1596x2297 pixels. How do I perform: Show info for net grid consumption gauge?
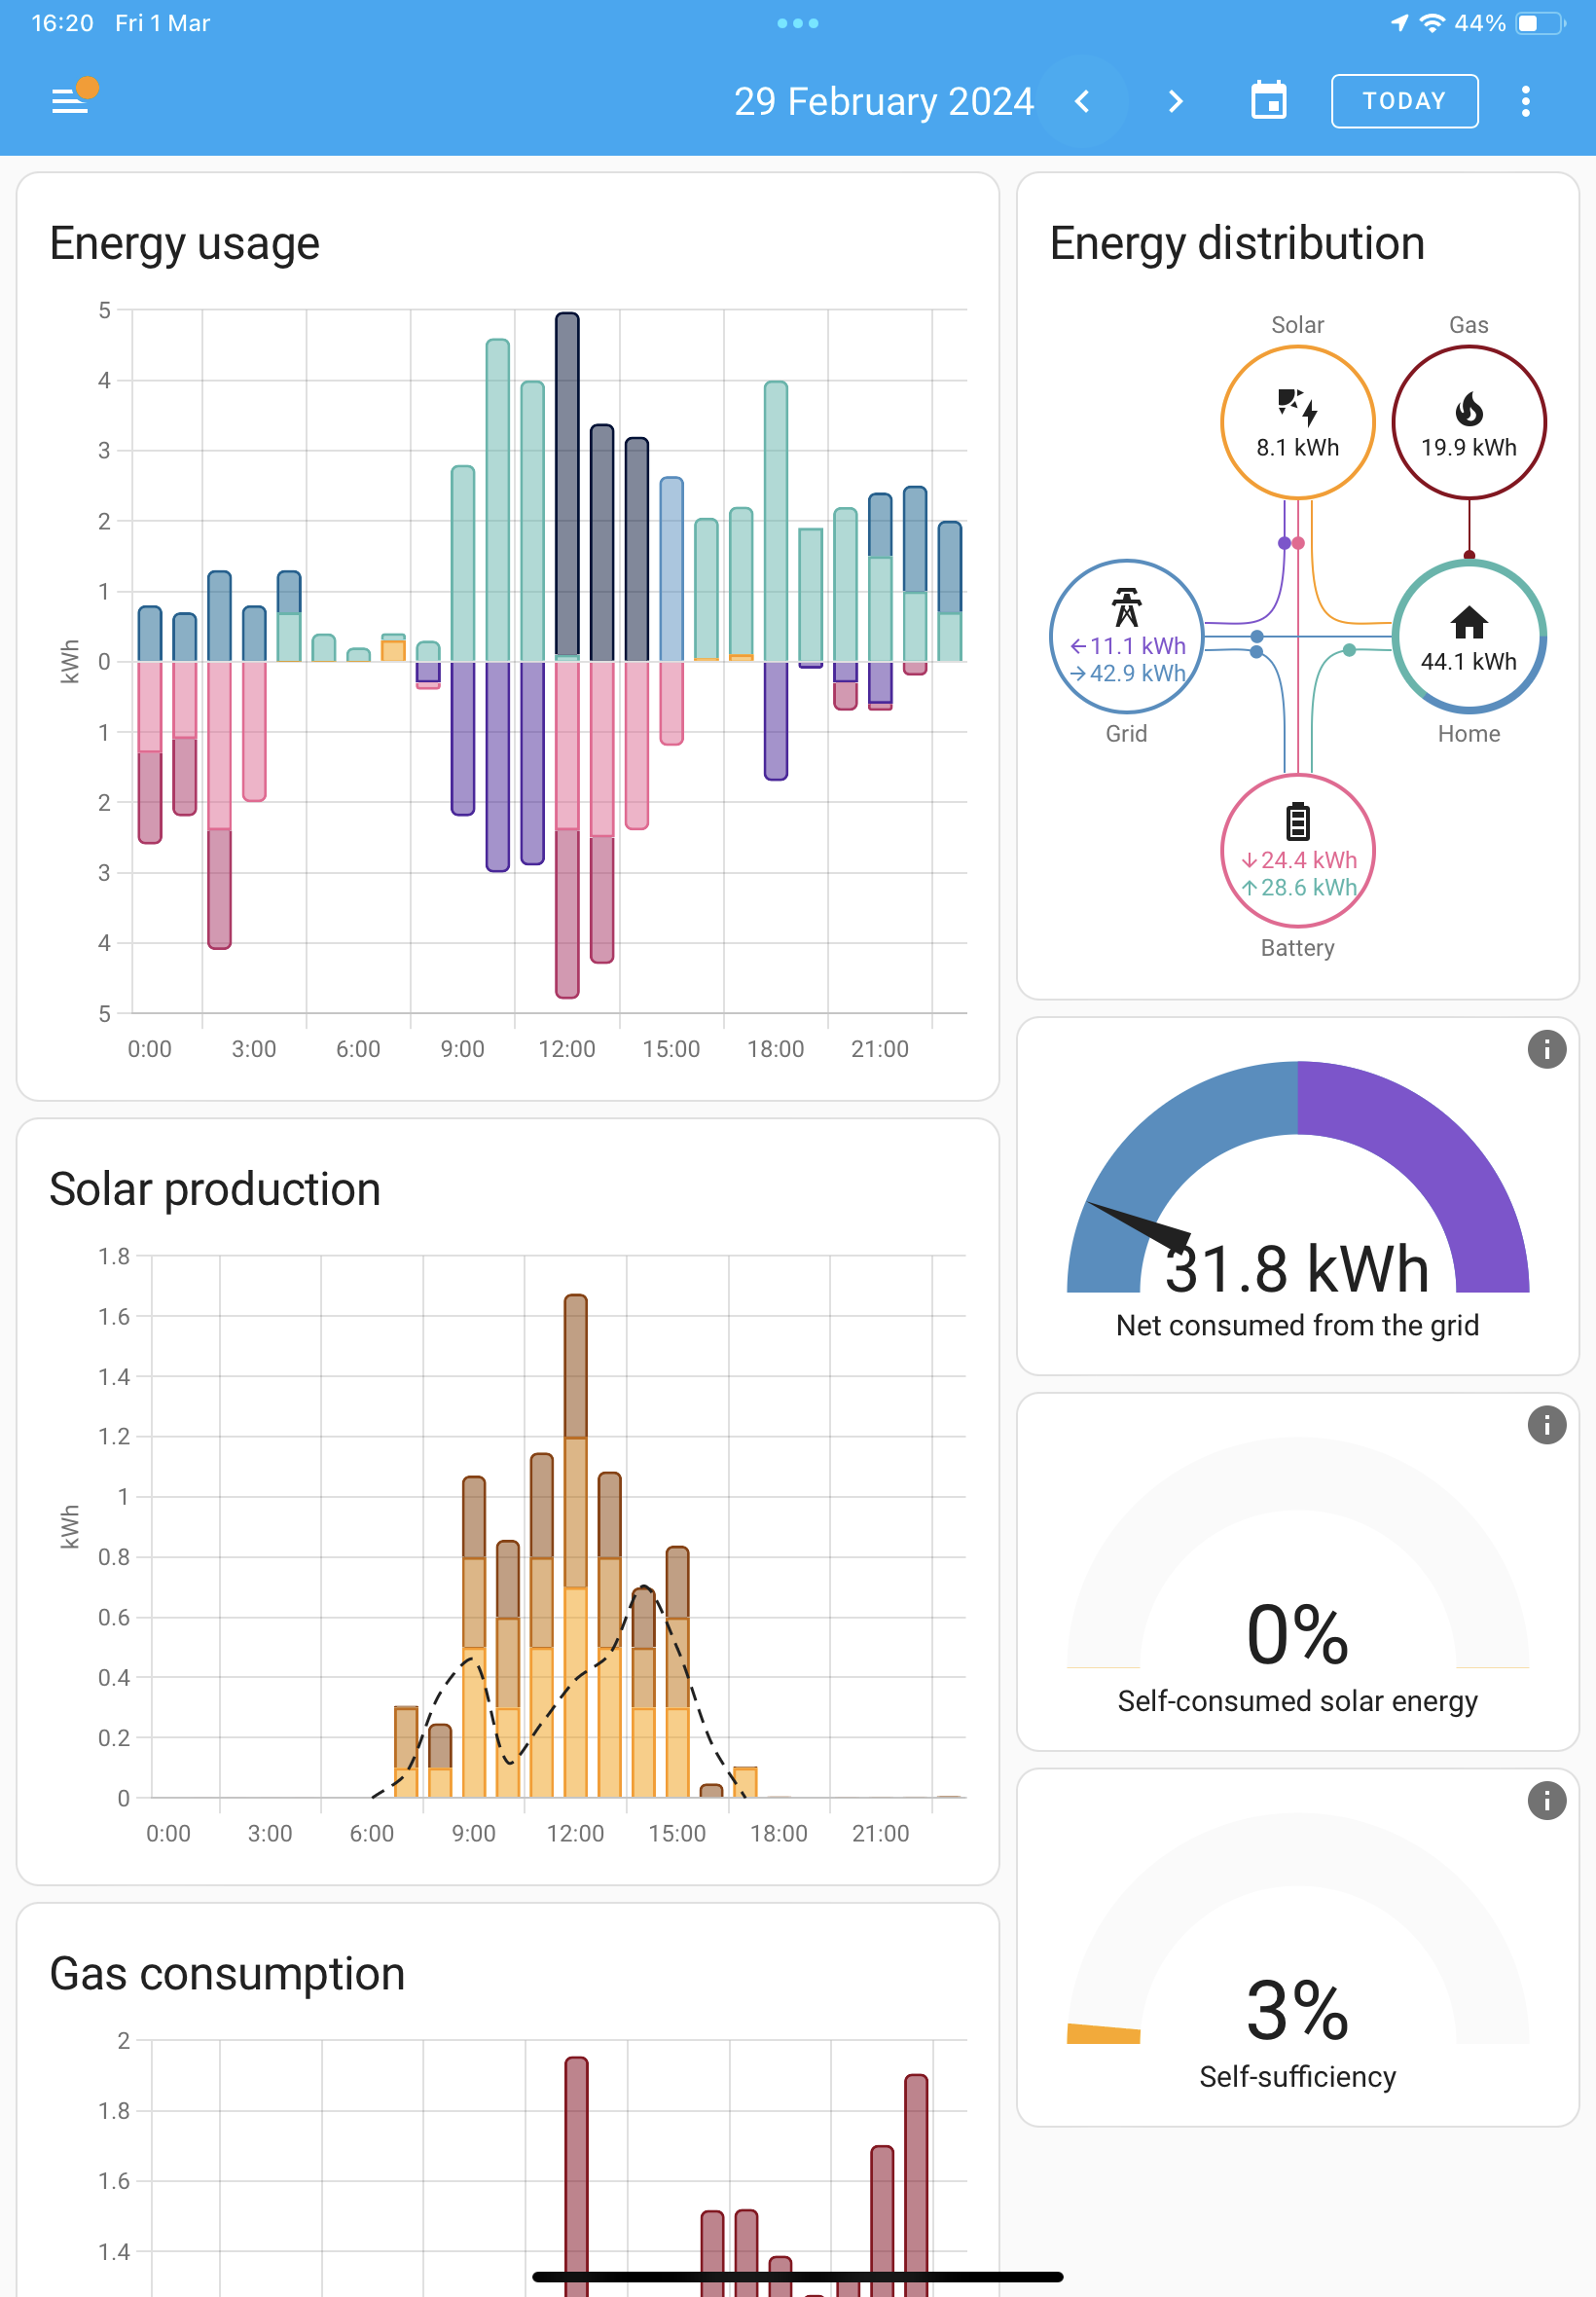click(x=1546, y=1049)
